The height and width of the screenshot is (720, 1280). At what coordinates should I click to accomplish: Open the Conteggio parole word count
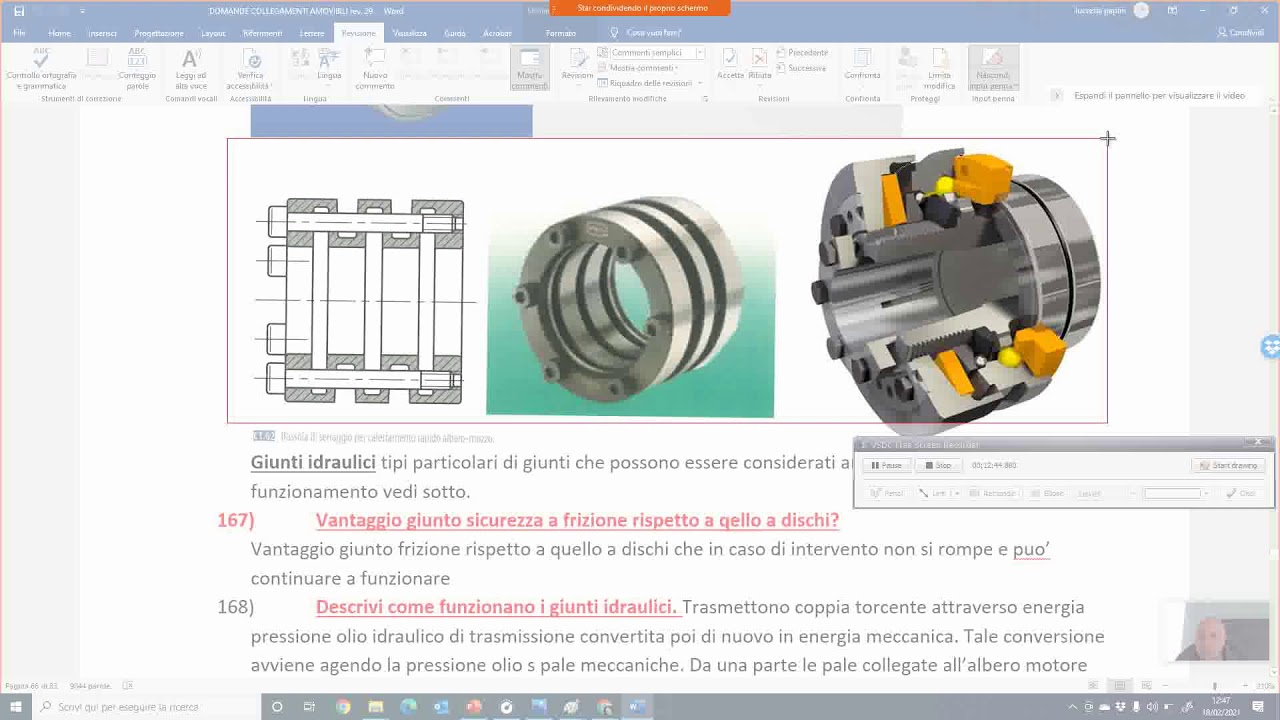pyautogui.click(x=137, y=69)
